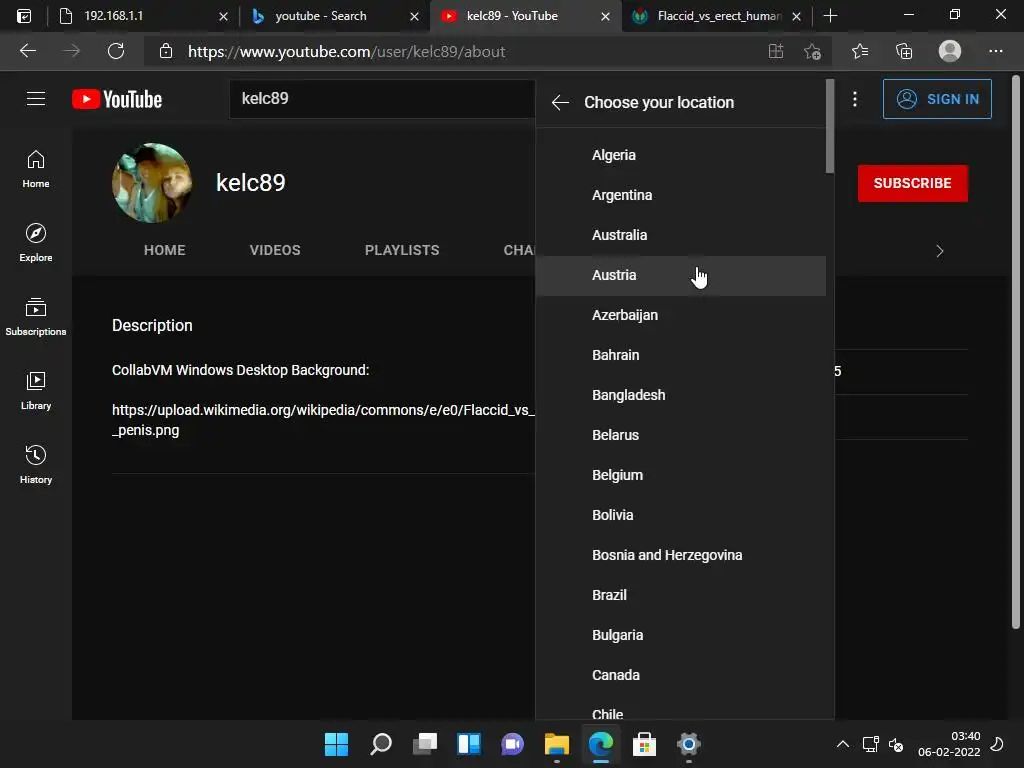Image resolution: width=1024 pixels, height=768 pixels.
Task: Open Edge profile avatar
Action: [950, 51]
